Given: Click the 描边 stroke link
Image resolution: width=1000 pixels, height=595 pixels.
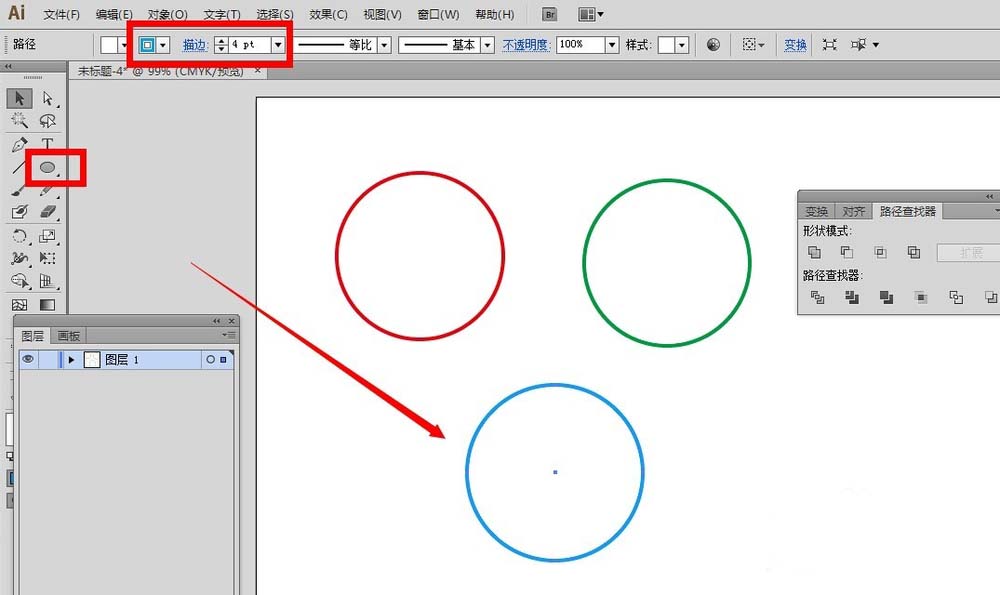Looking at the screenshot, I should pos(195,45).
